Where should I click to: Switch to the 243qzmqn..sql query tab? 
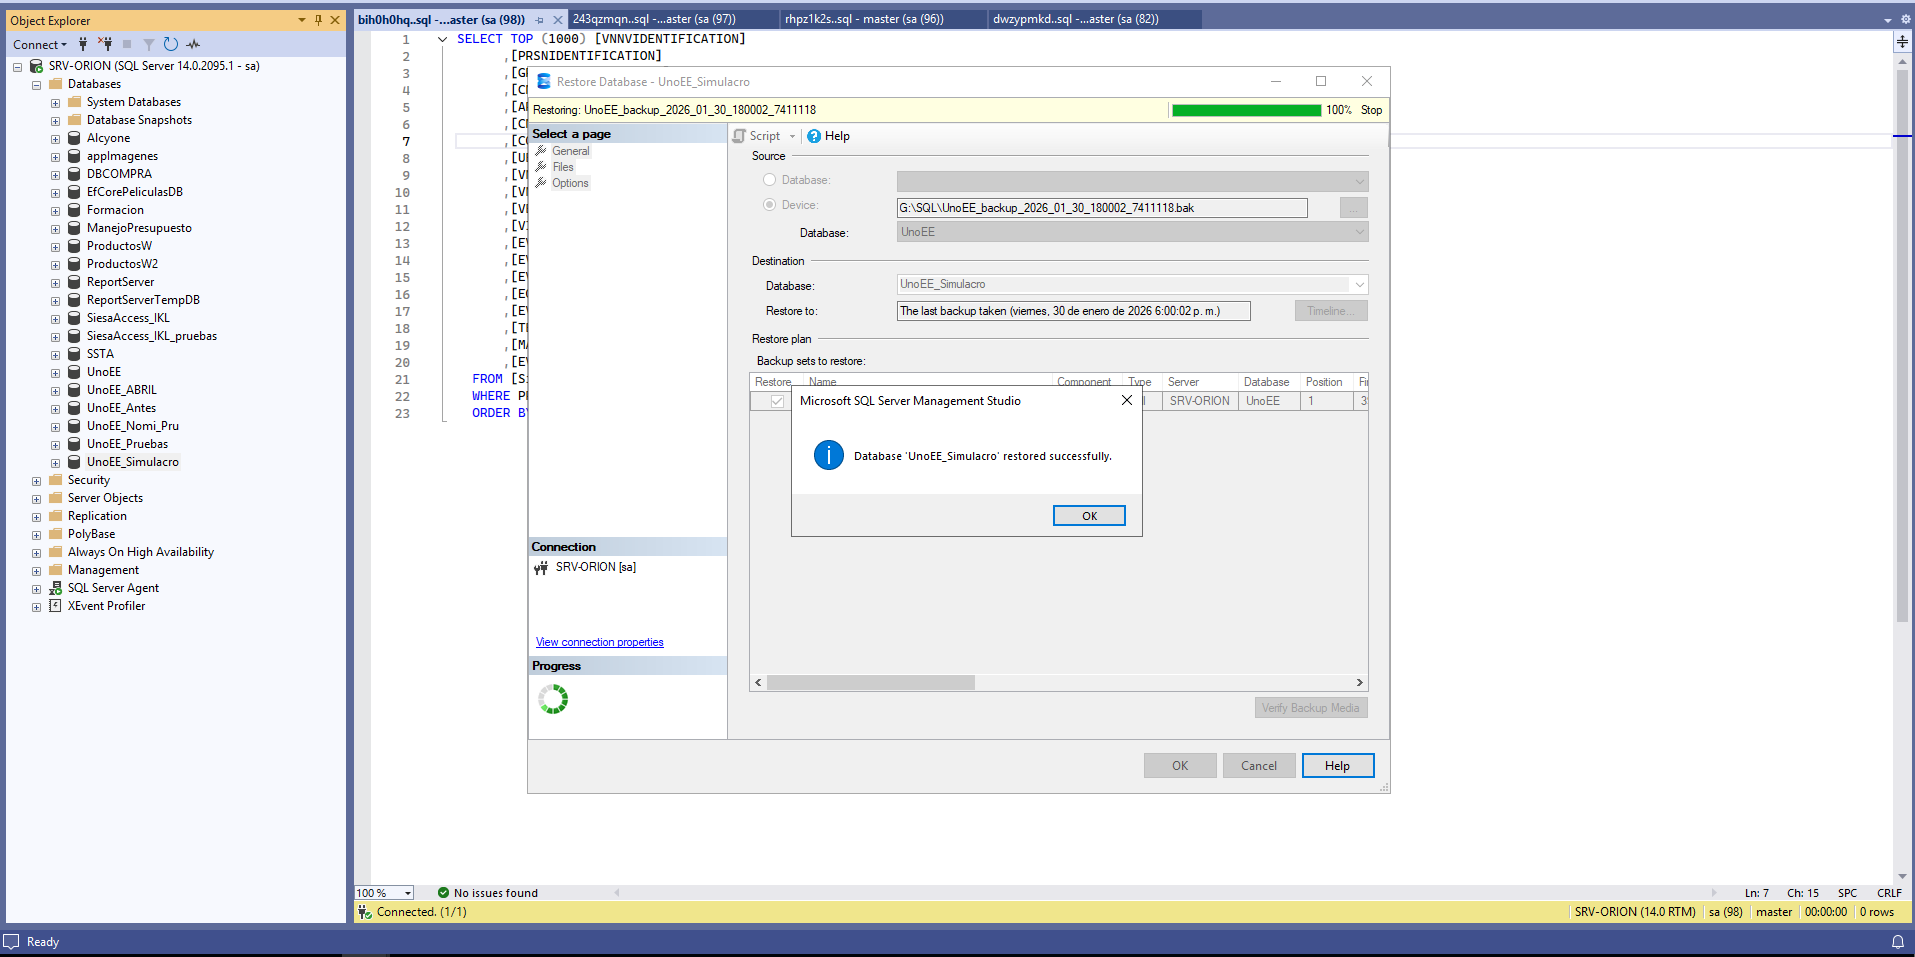[654, 19]
